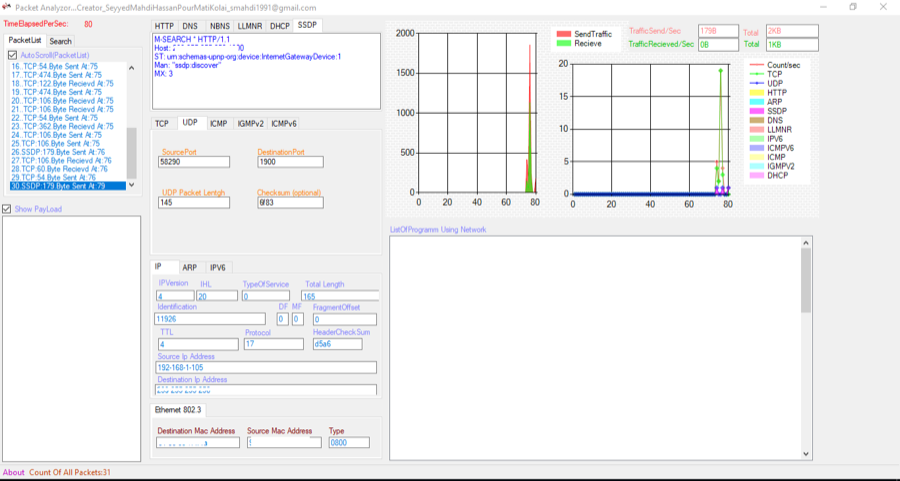Open the IGMPv2 tab

pyautogui.click(x=250, y=124)
